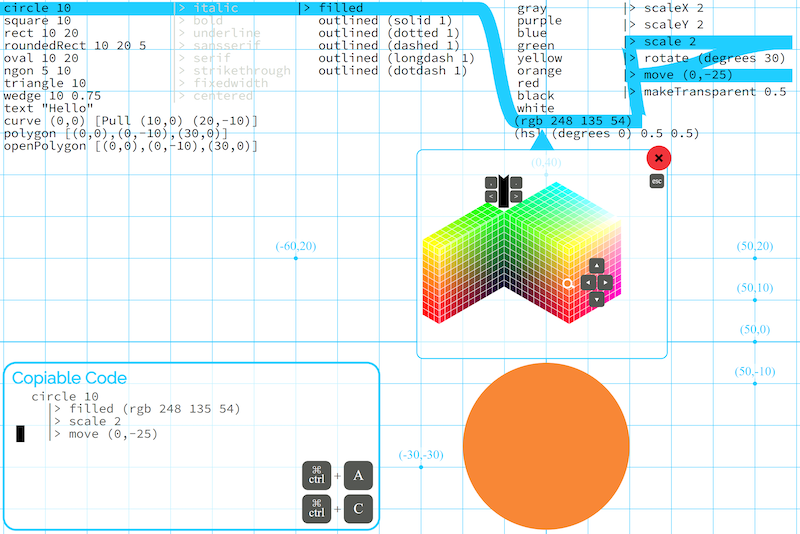Click the left arrow in color cube
Viewport: 800px width, 534px height.
pos(586,283)
